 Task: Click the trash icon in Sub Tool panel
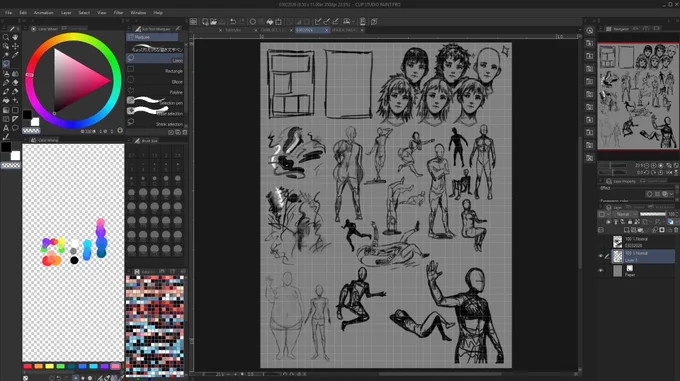pos(185,132)
